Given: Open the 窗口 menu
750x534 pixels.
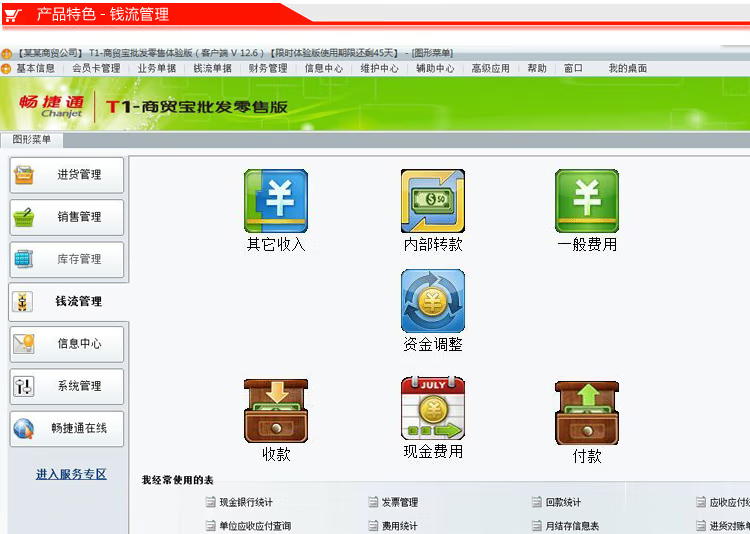Looking at the screenshot, I should pos(573,68).
